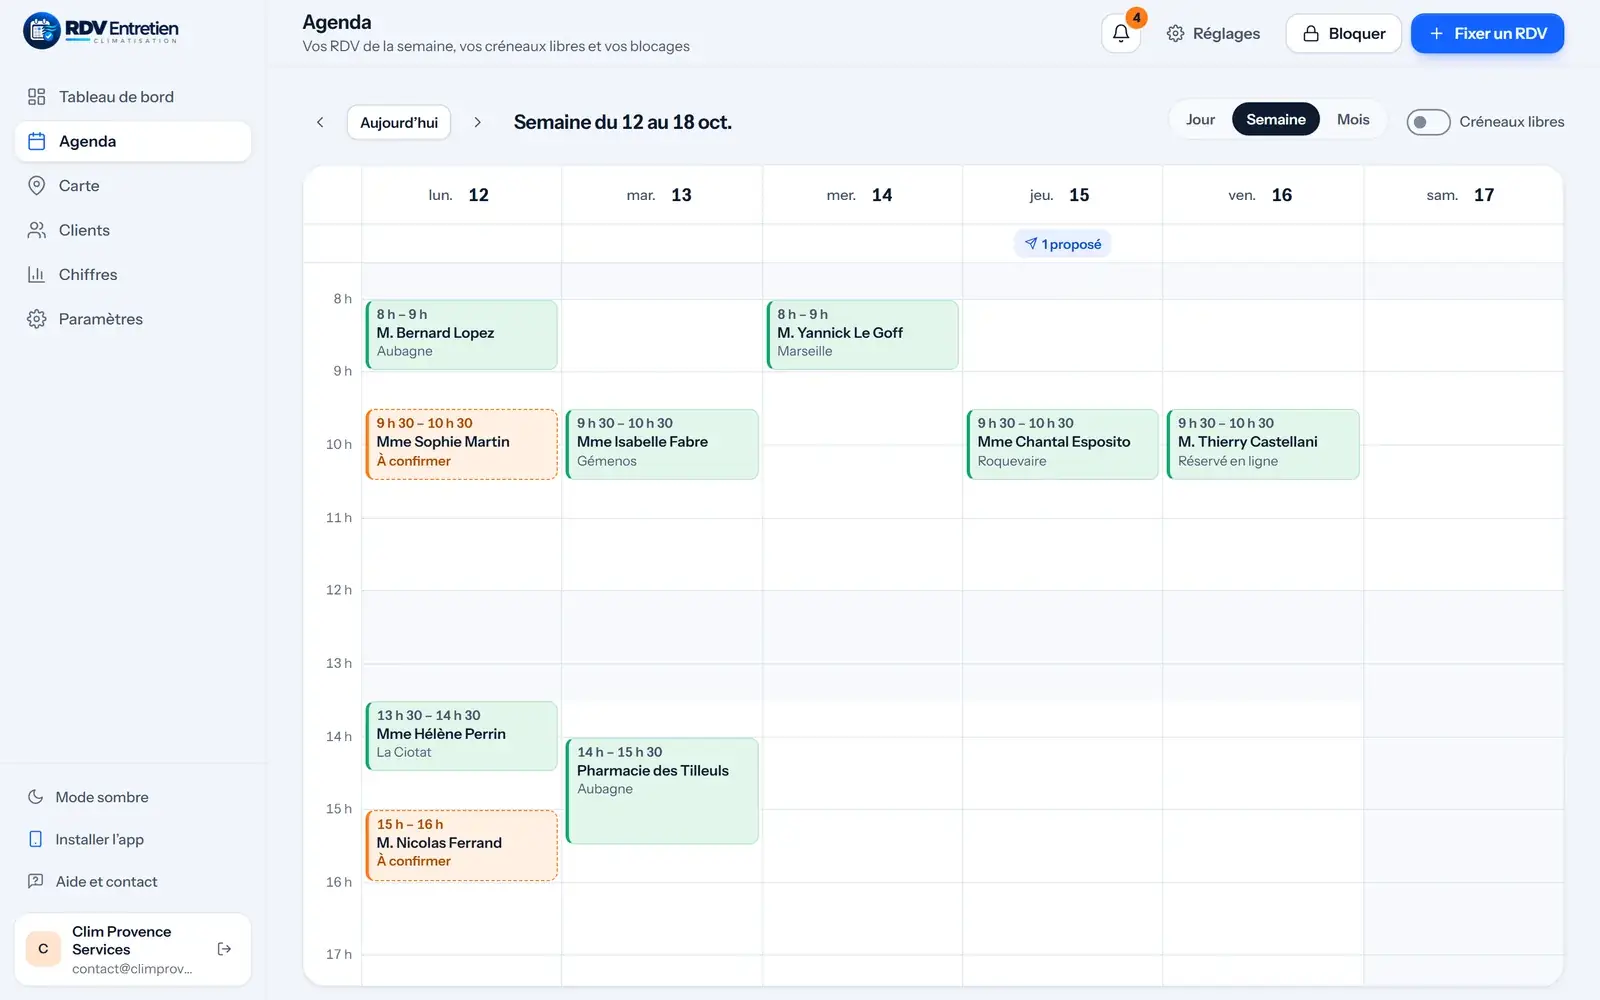
Task: Toggle Mode sombre
Action: click(x=133, y=797)
